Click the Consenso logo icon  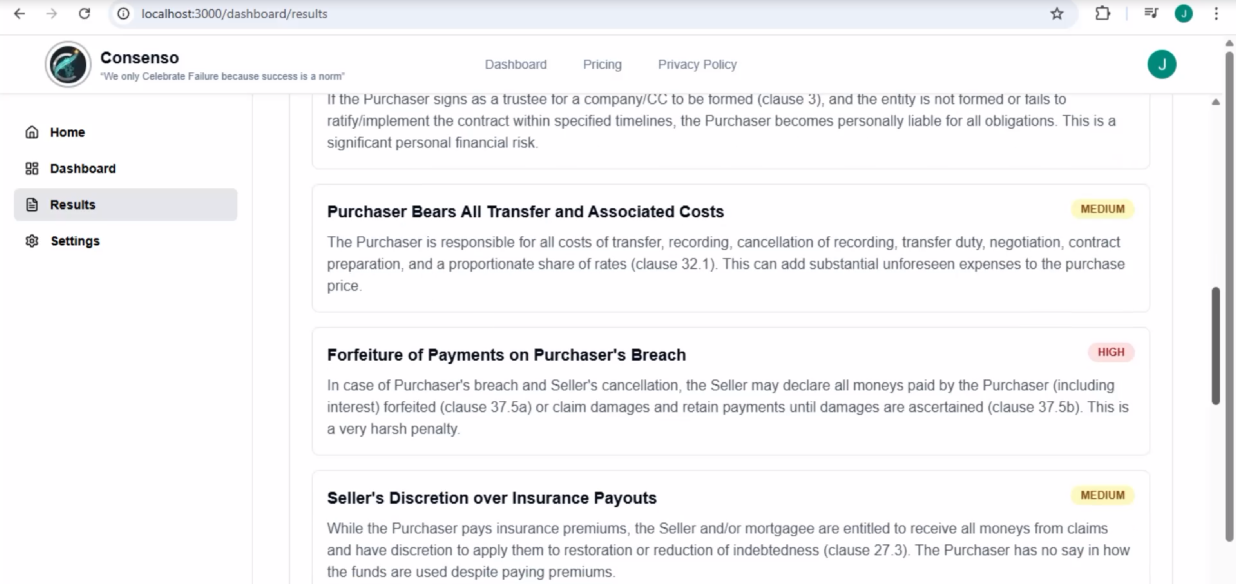68,65
